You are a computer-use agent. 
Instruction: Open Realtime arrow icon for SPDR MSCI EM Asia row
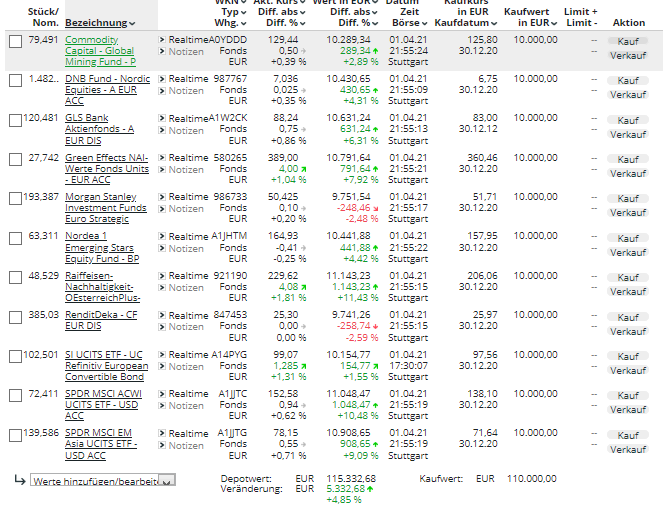[162, 433]
